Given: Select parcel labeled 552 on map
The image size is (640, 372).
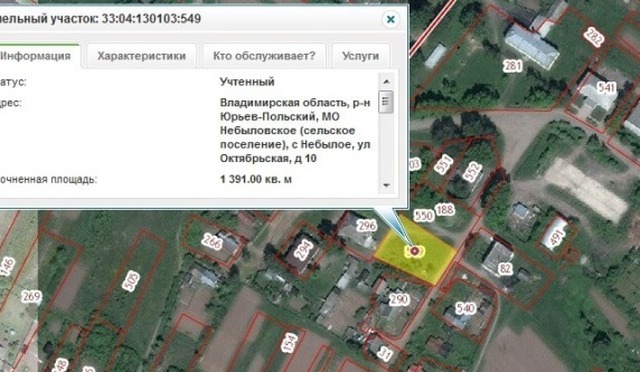Looking at the screenshot, I should [x=473, y=172].
